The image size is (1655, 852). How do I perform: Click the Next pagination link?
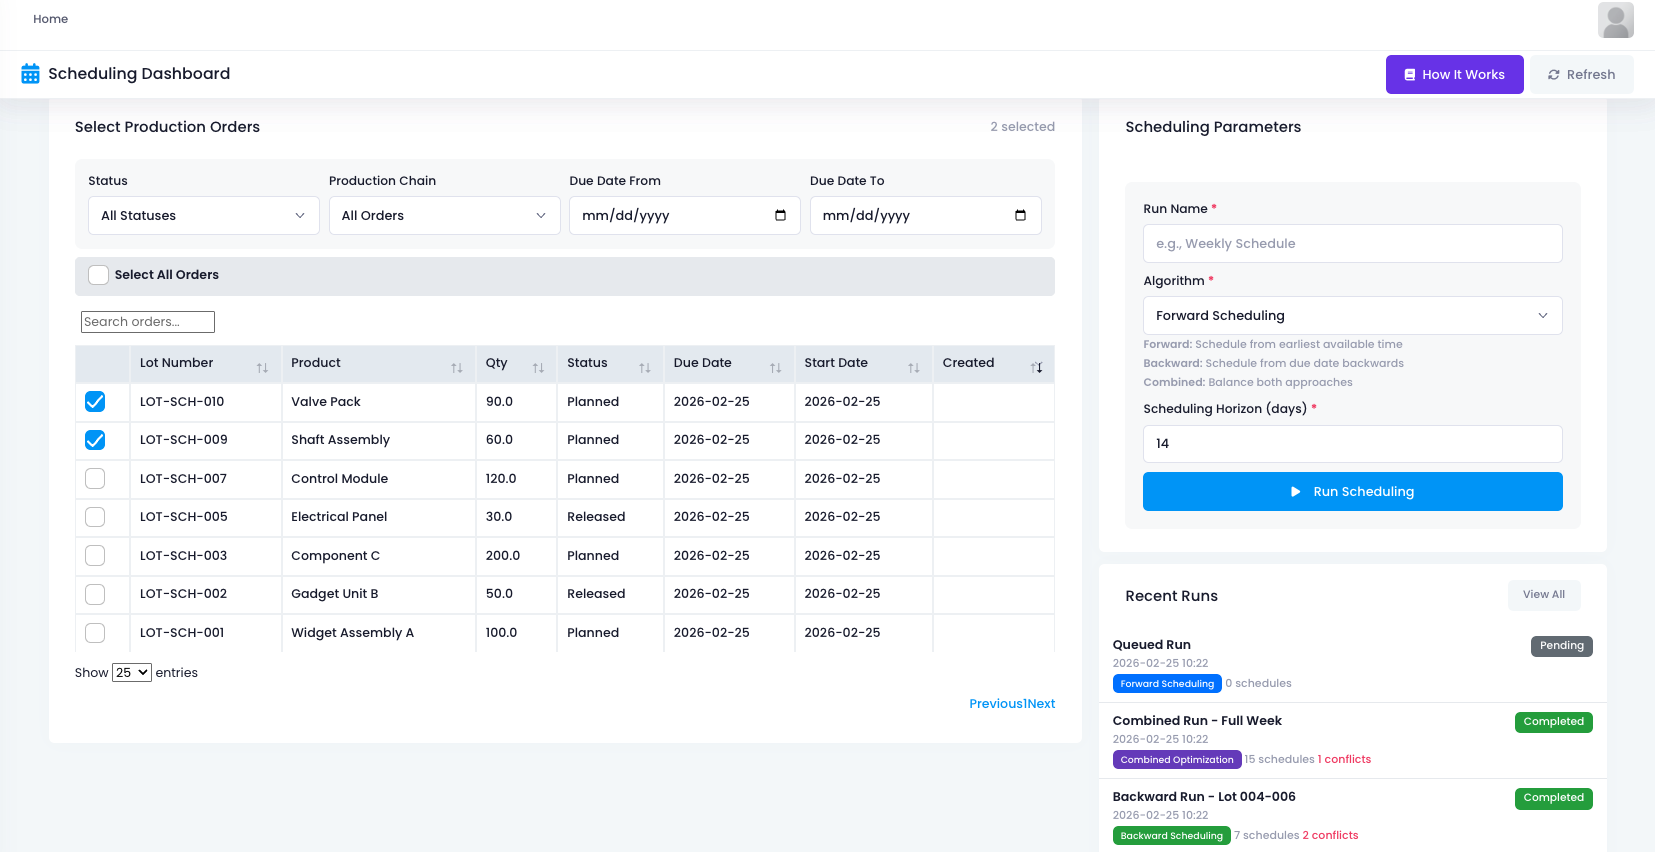point(1041,704)
